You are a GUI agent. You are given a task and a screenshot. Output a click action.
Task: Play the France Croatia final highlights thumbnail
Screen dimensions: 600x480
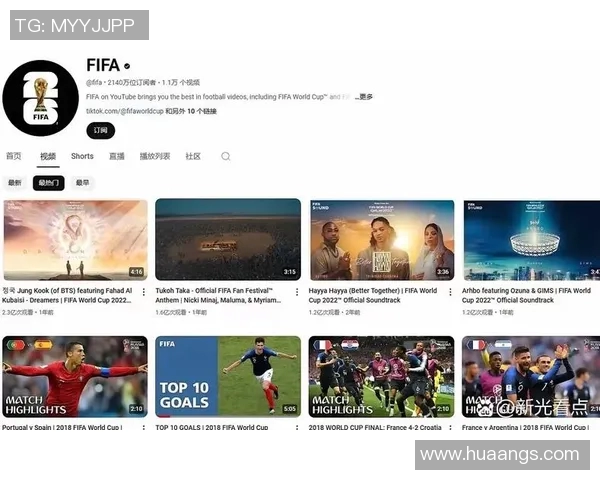click(x=382, y=377)
